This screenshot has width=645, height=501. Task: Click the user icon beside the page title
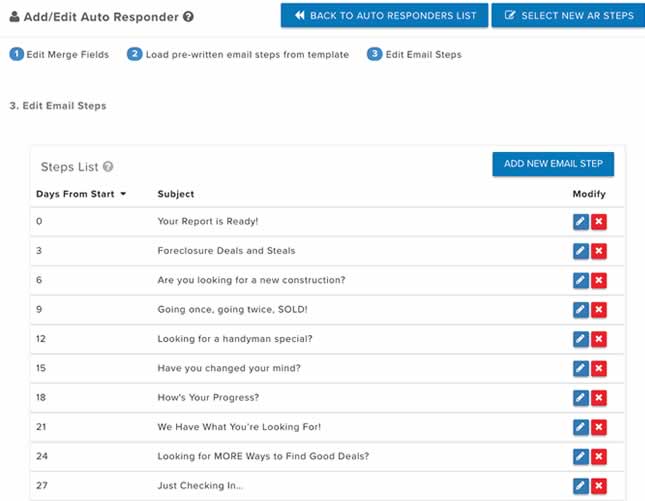pyautogui.click(x=14, y=17)
